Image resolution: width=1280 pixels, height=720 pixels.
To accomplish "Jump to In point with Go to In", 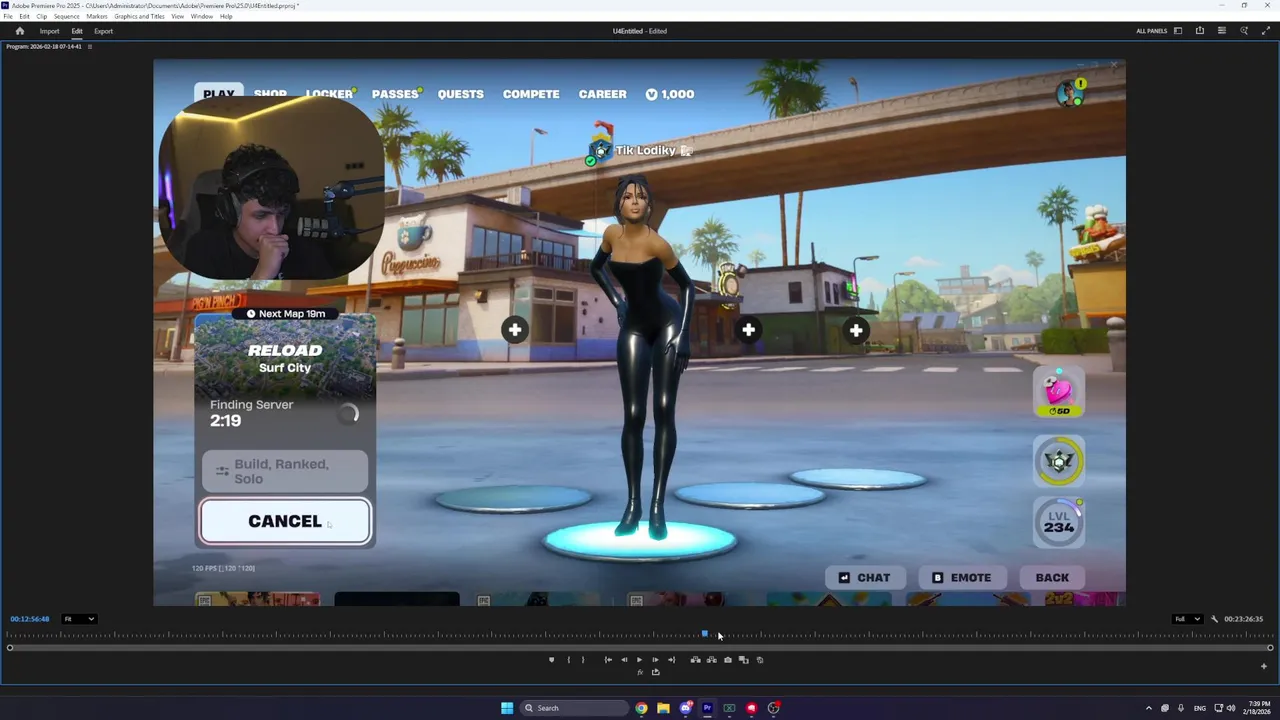I will 608,660.
